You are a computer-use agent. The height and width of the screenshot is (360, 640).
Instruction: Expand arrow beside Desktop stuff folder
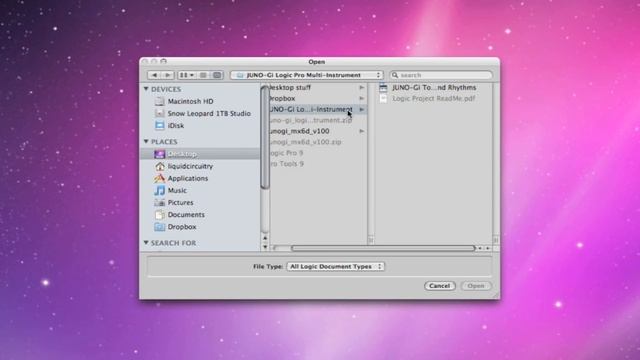pos(362,87)
